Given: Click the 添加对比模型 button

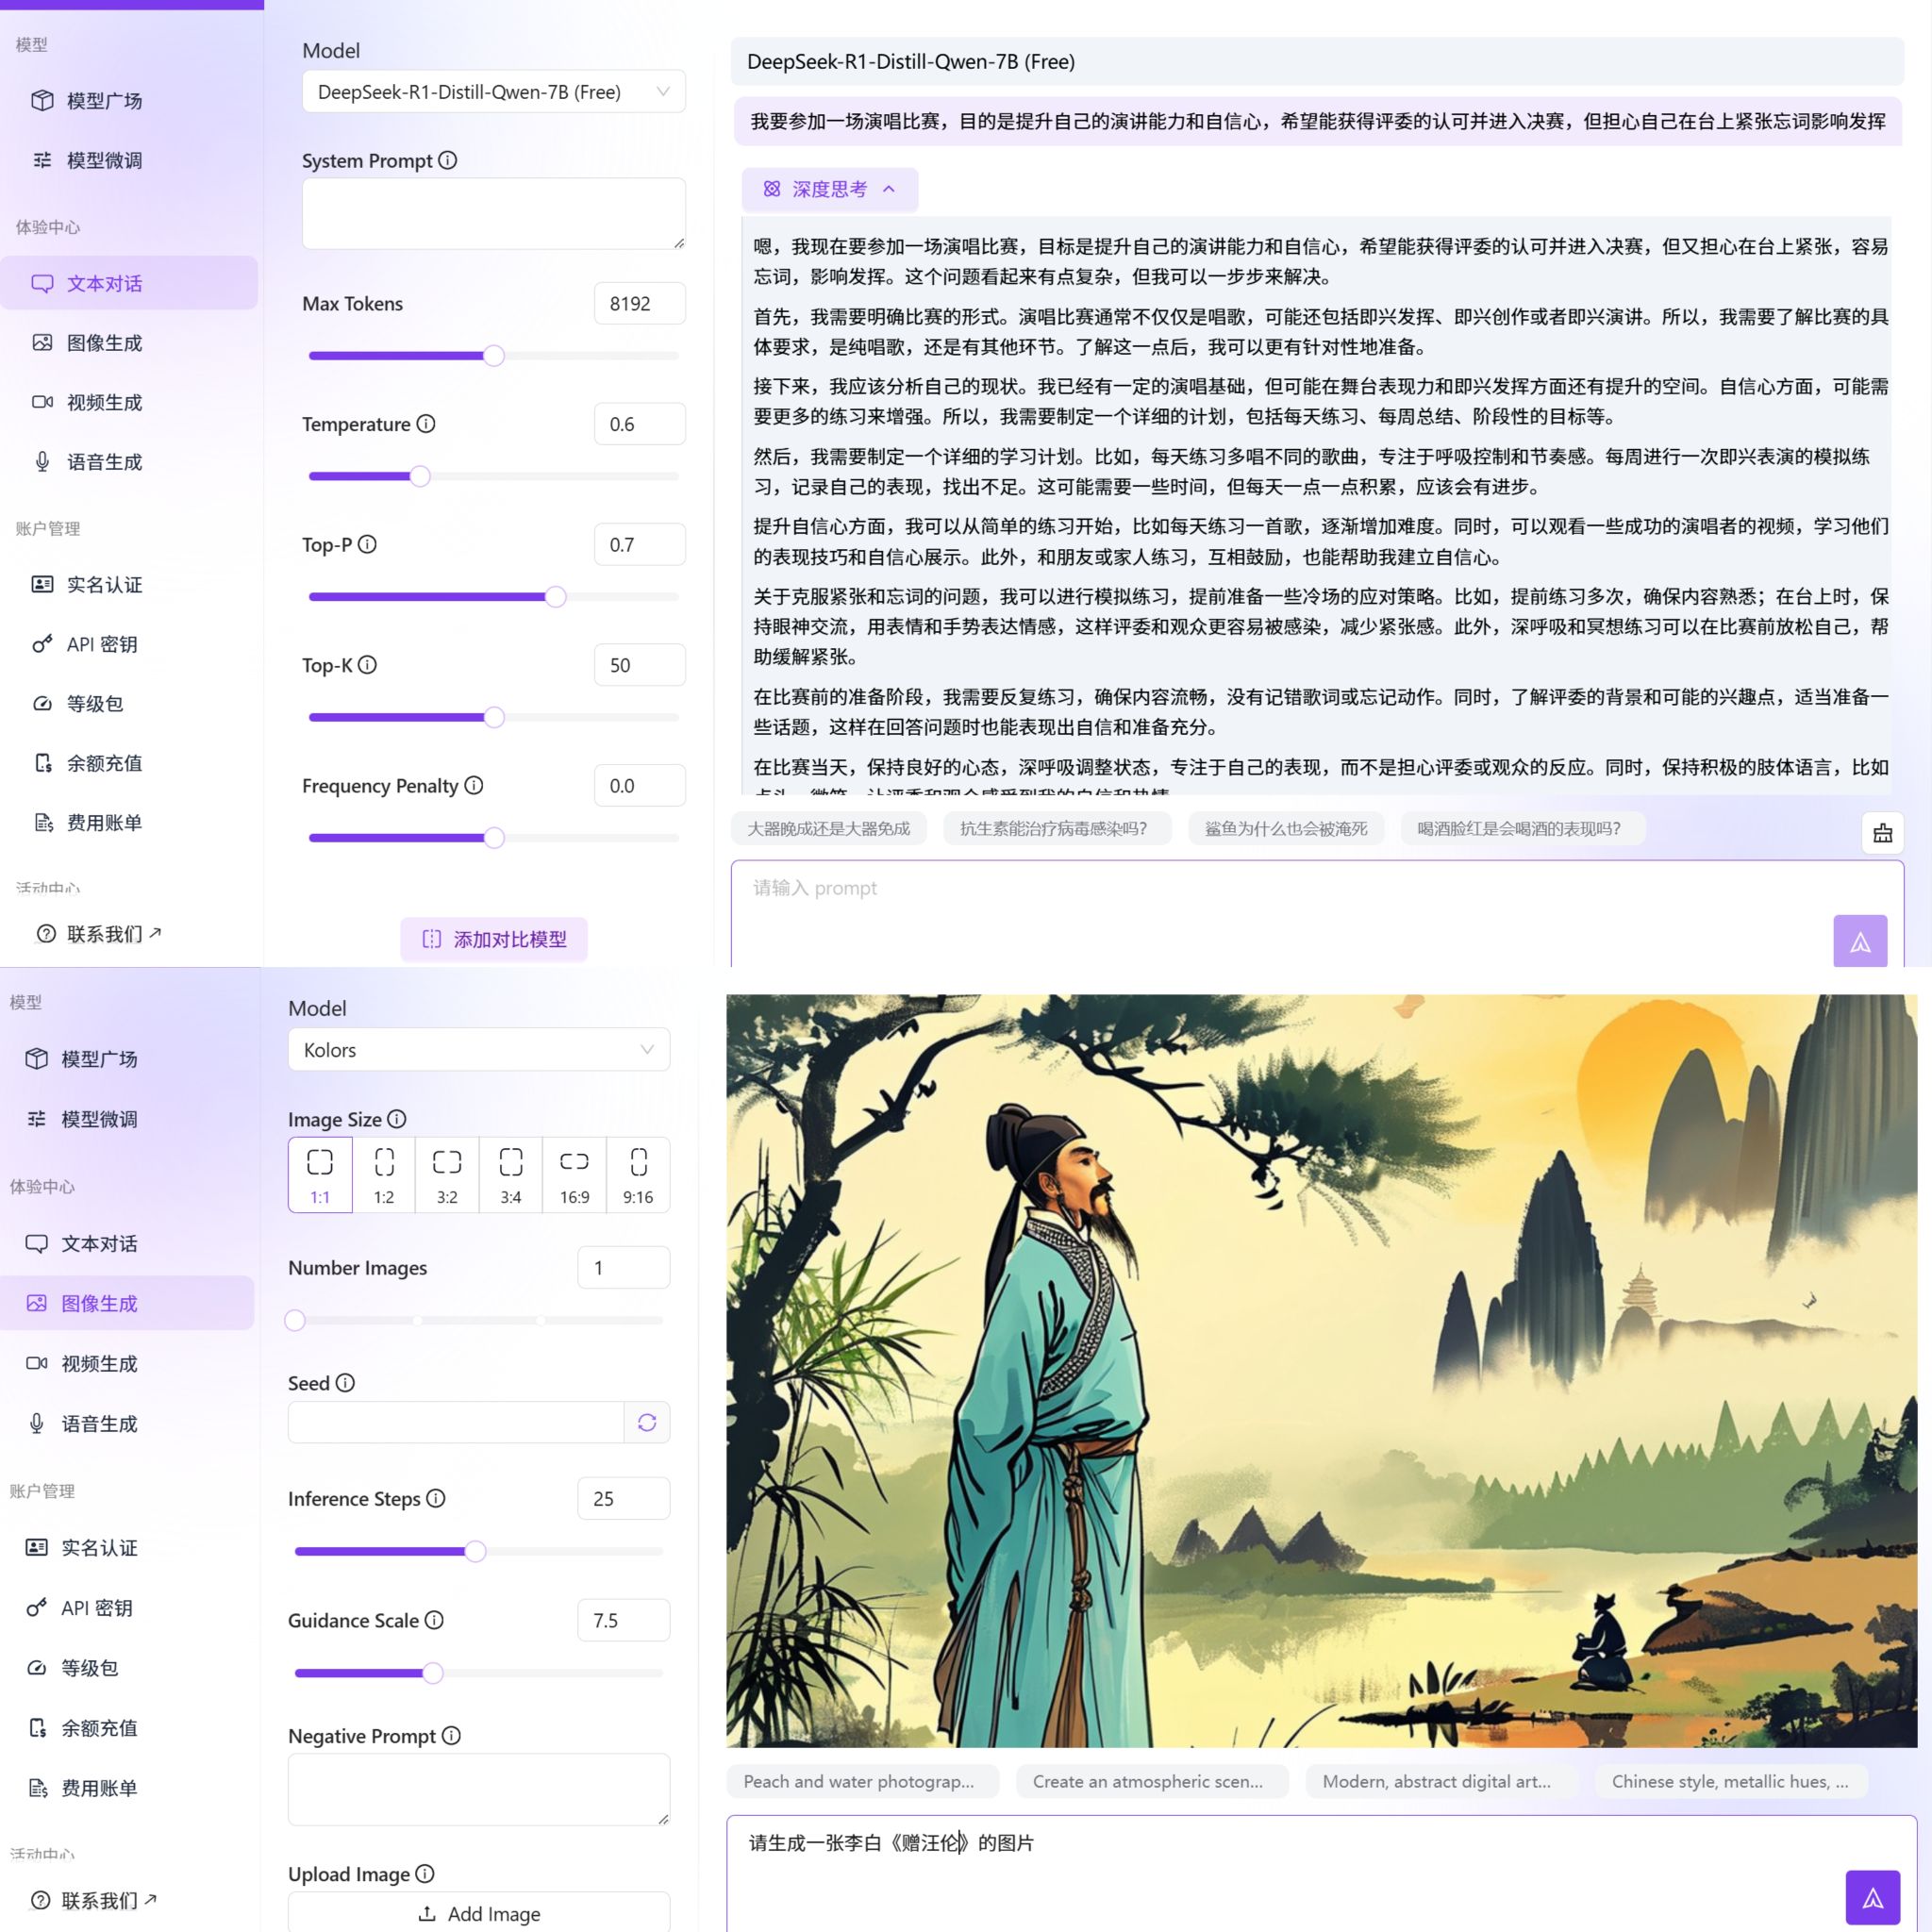Looking at the screenshot, I should (x=494, y=939).
